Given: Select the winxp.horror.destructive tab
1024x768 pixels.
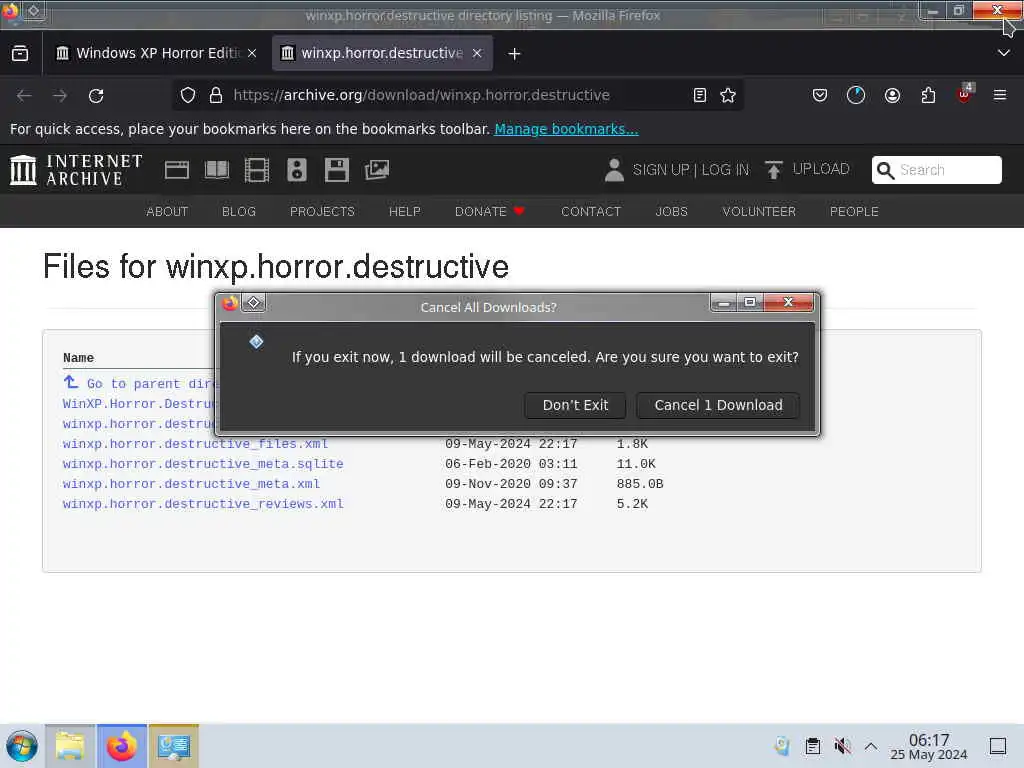Looking at the screenshot, I should point(382,53).
